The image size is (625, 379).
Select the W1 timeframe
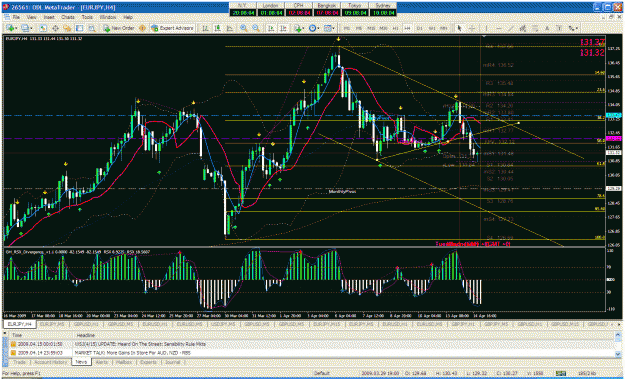(432, 28)
